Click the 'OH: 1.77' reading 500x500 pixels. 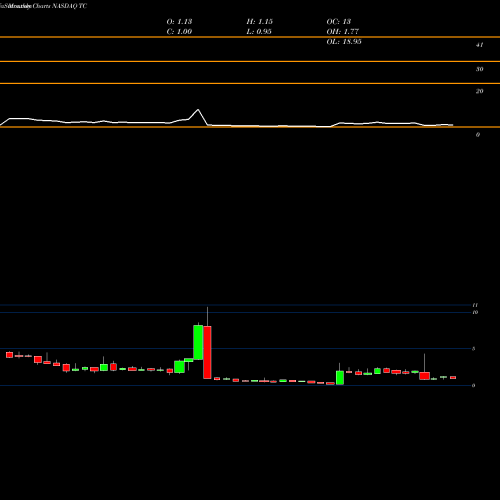343,32
